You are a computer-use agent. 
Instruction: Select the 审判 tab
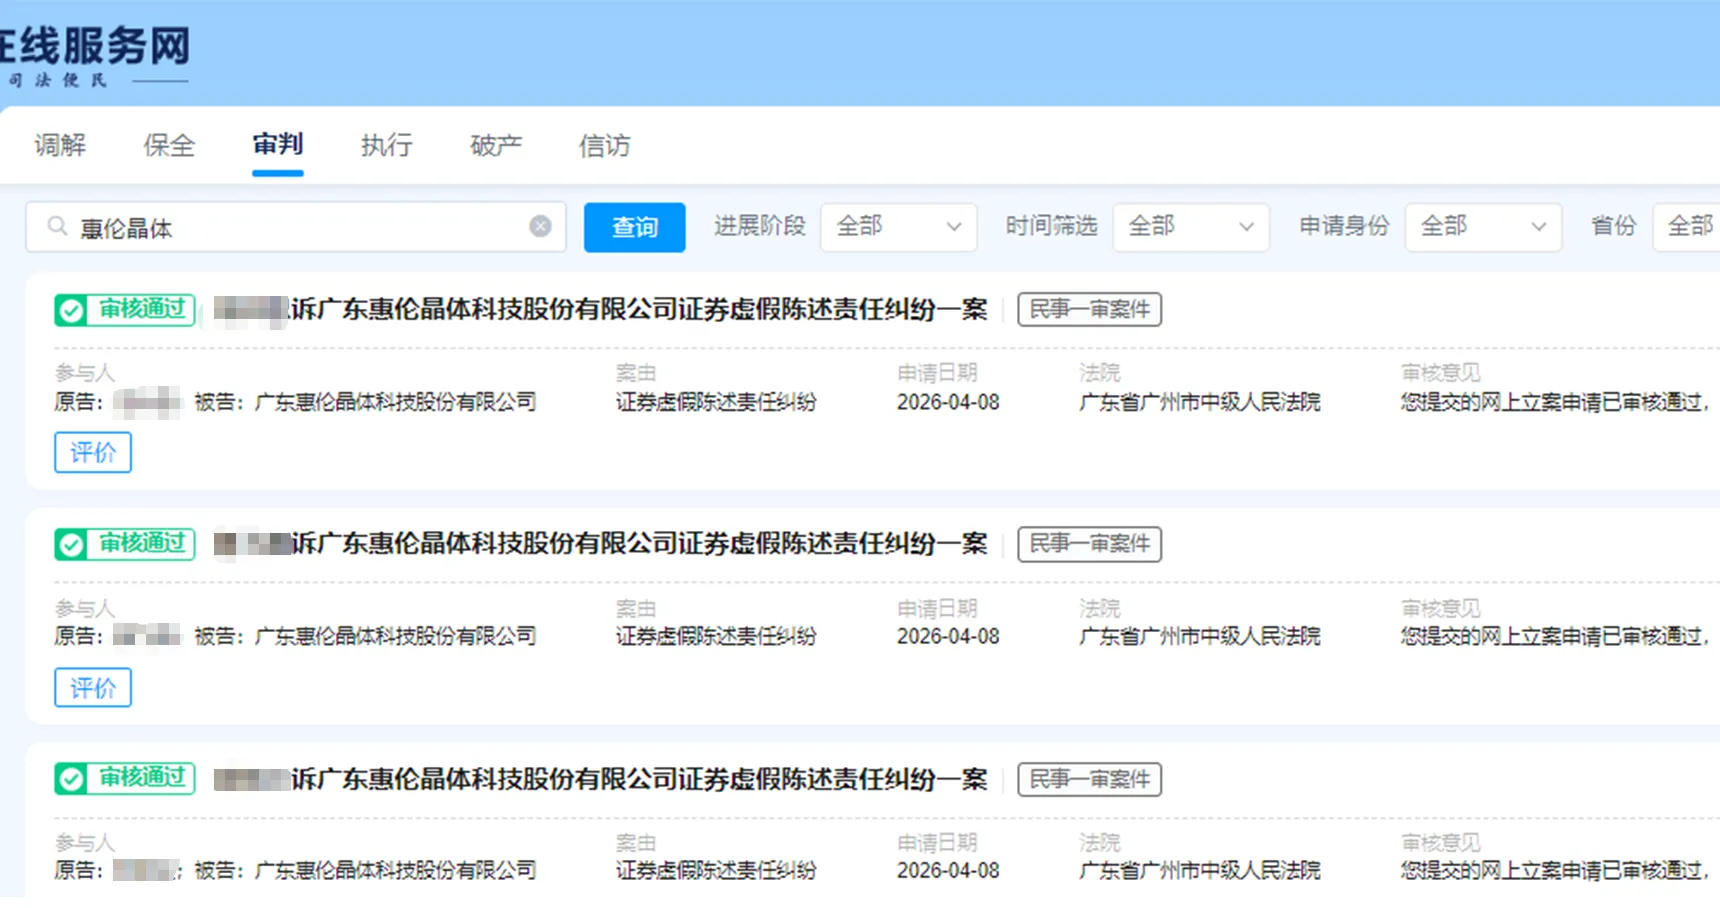pyautogui.click(x=278, y=145)
